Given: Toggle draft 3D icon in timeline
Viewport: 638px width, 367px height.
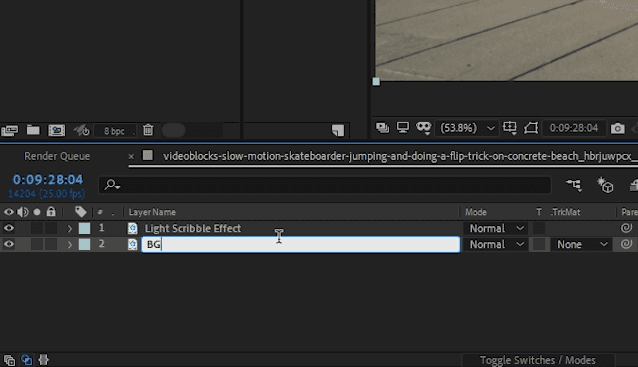Looking at the screenshot, I should pos(605,185).
